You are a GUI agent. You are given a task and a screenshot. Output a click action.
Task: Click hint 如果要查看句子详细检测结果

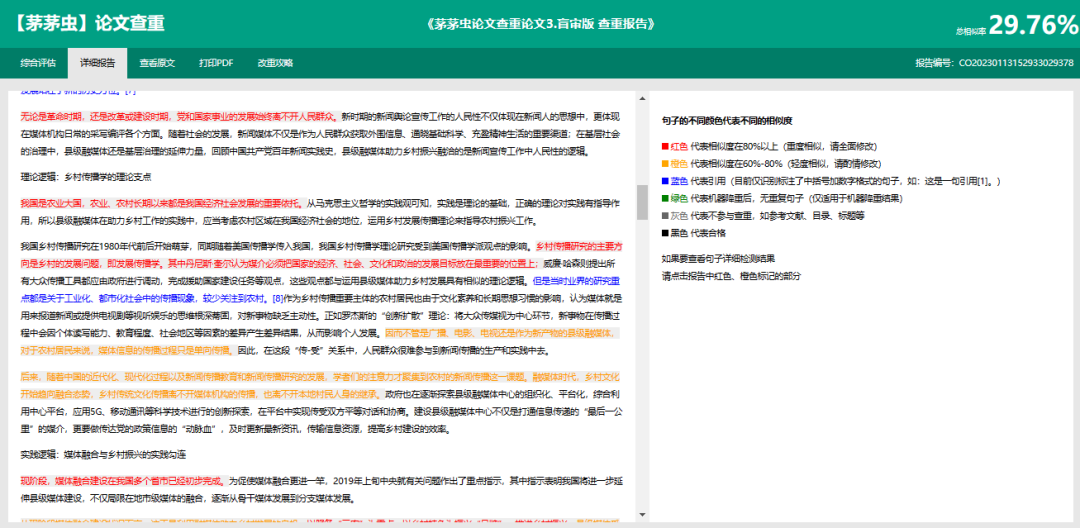click(x=718, y=259)
